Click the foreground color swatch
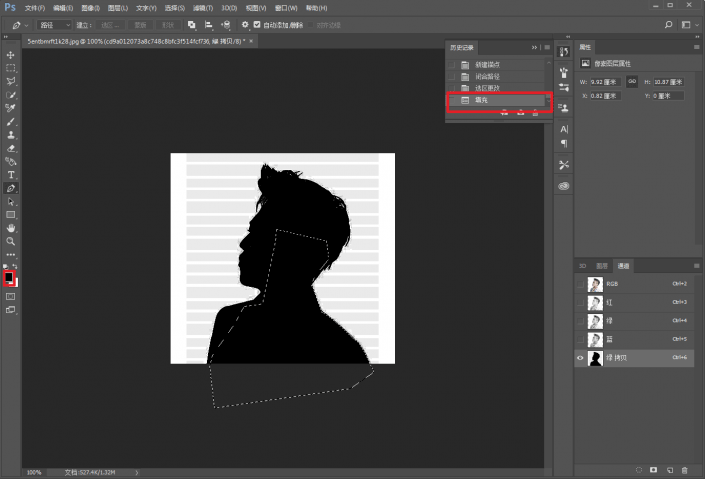705x479 pixels. tap(9, 277)
